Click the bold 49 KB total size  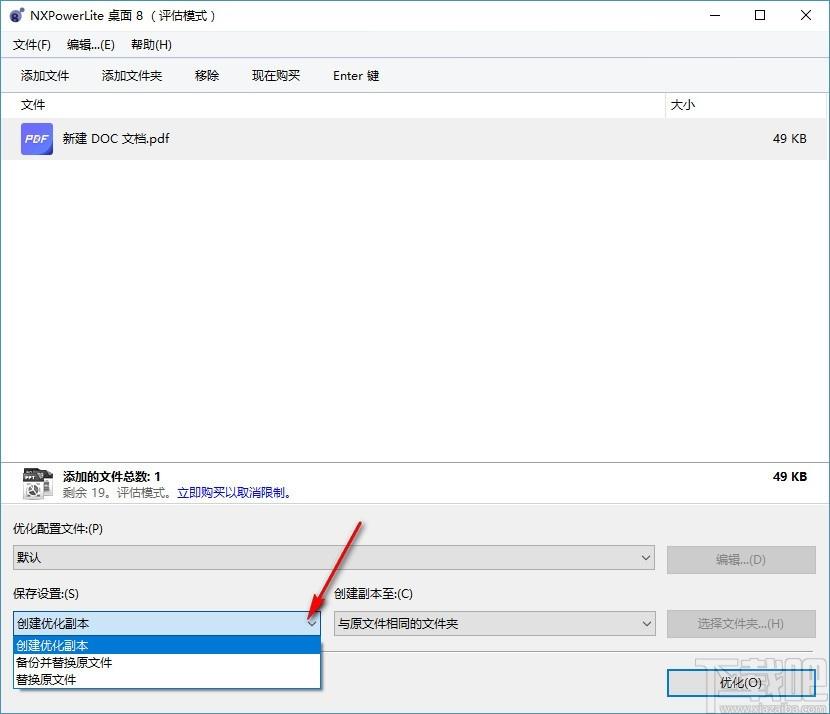pos(790,476)
